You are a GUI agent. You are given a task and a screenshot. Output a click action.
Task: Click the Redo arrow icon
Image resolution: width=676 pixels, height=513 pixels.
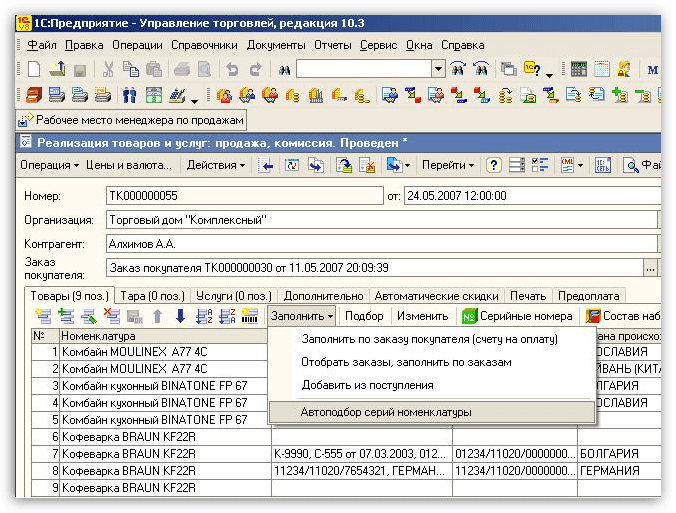(x=256, y=69)
